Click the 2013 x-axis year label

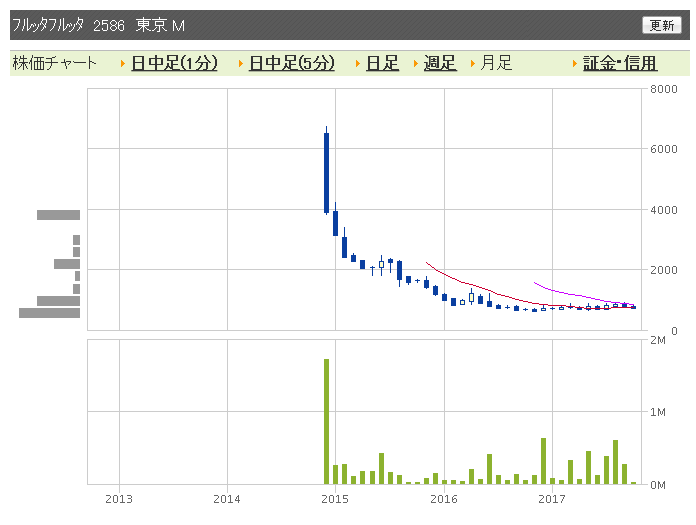(119, 499)
